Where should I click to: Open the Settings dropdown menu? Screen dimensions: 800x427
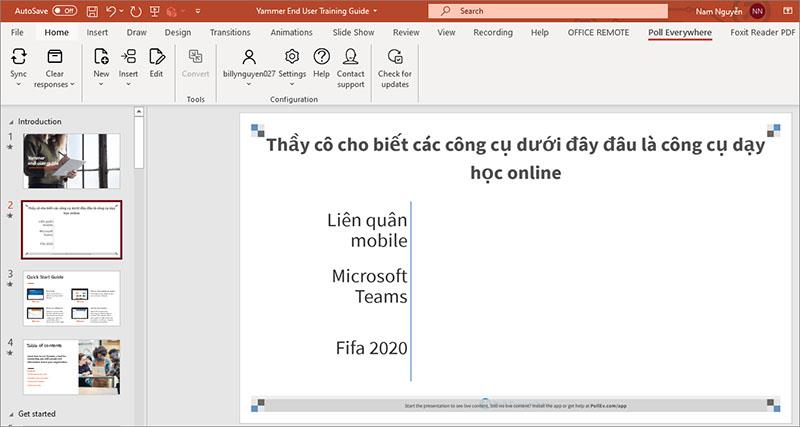click(292, 74)
